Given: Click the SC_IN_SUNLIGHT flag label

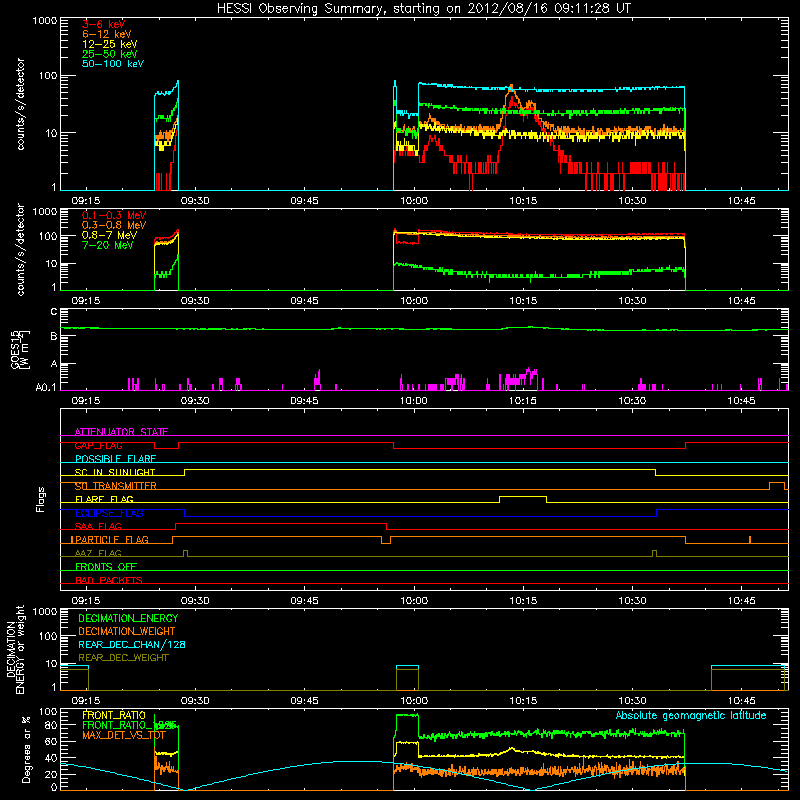Looking at the screenshot, I should coord(115,472).
